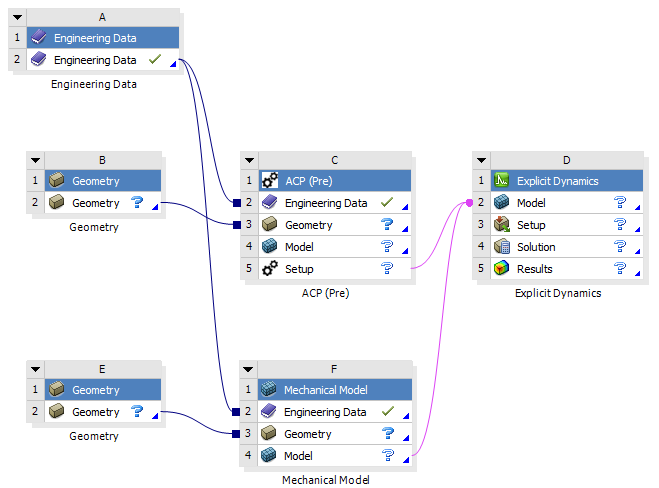Open the system C dropdown menu arrow
The height and width of the screenshot is (488, 659).
[249, 160]
